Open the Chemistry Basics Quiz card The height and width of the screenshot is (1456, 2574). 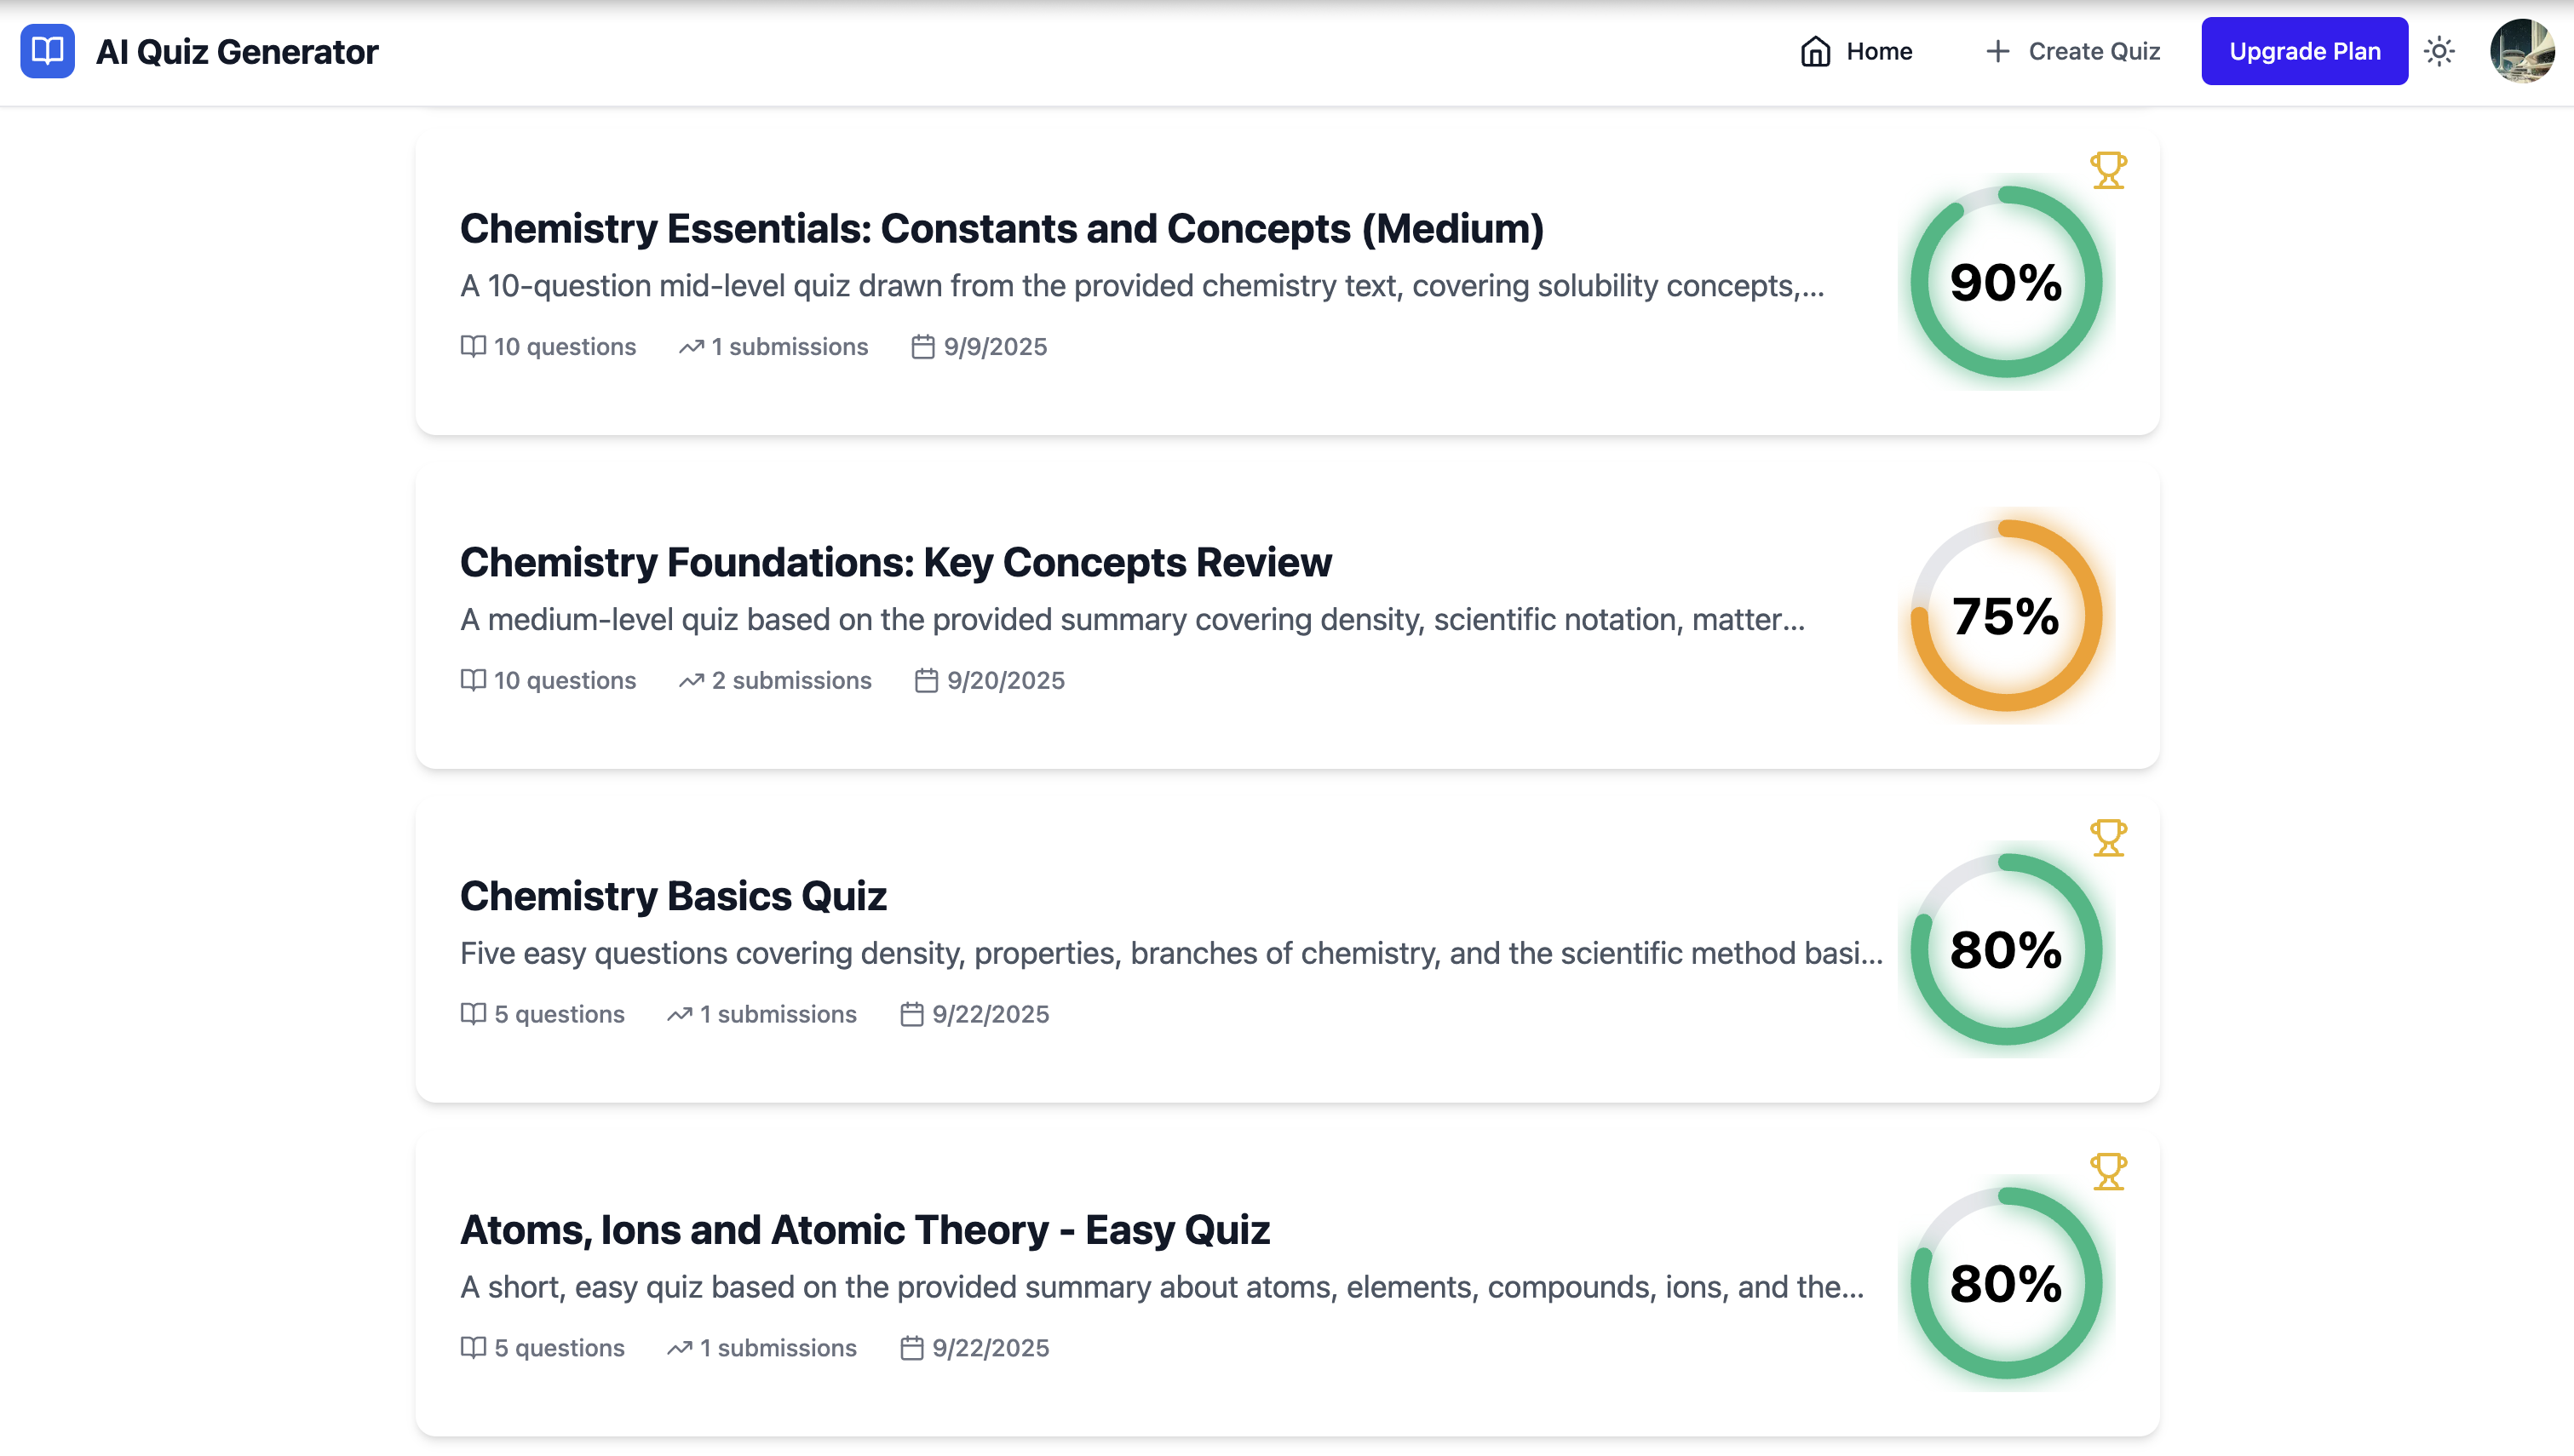coord(673,895)
